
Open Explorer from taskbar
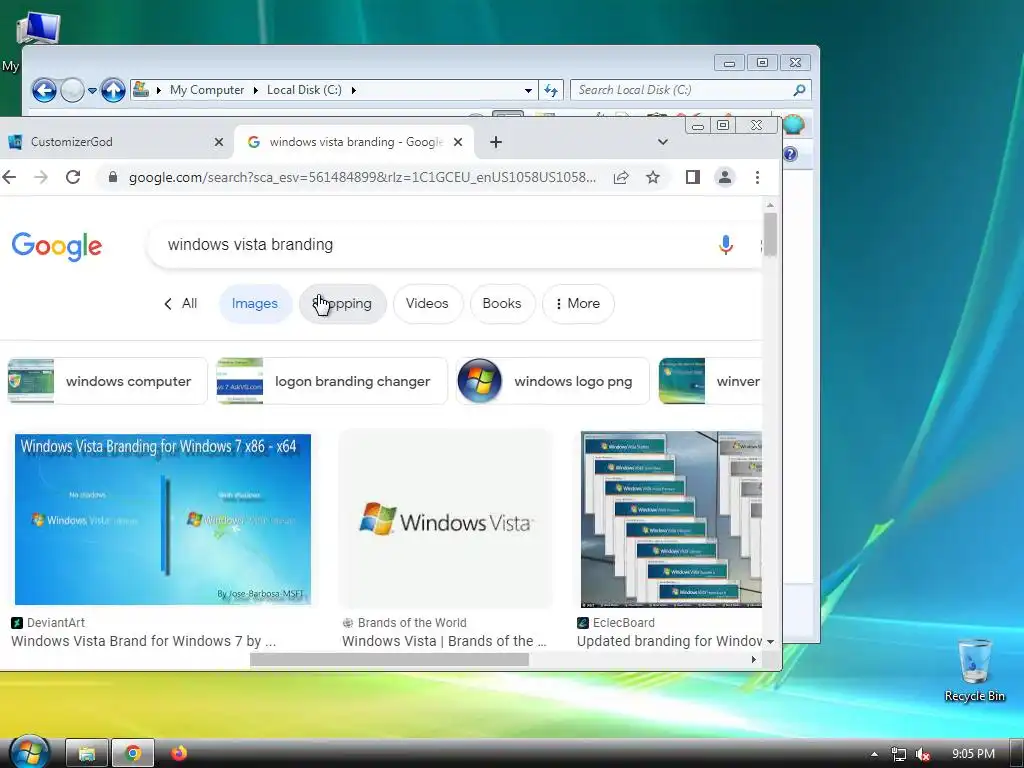[87, 754]
